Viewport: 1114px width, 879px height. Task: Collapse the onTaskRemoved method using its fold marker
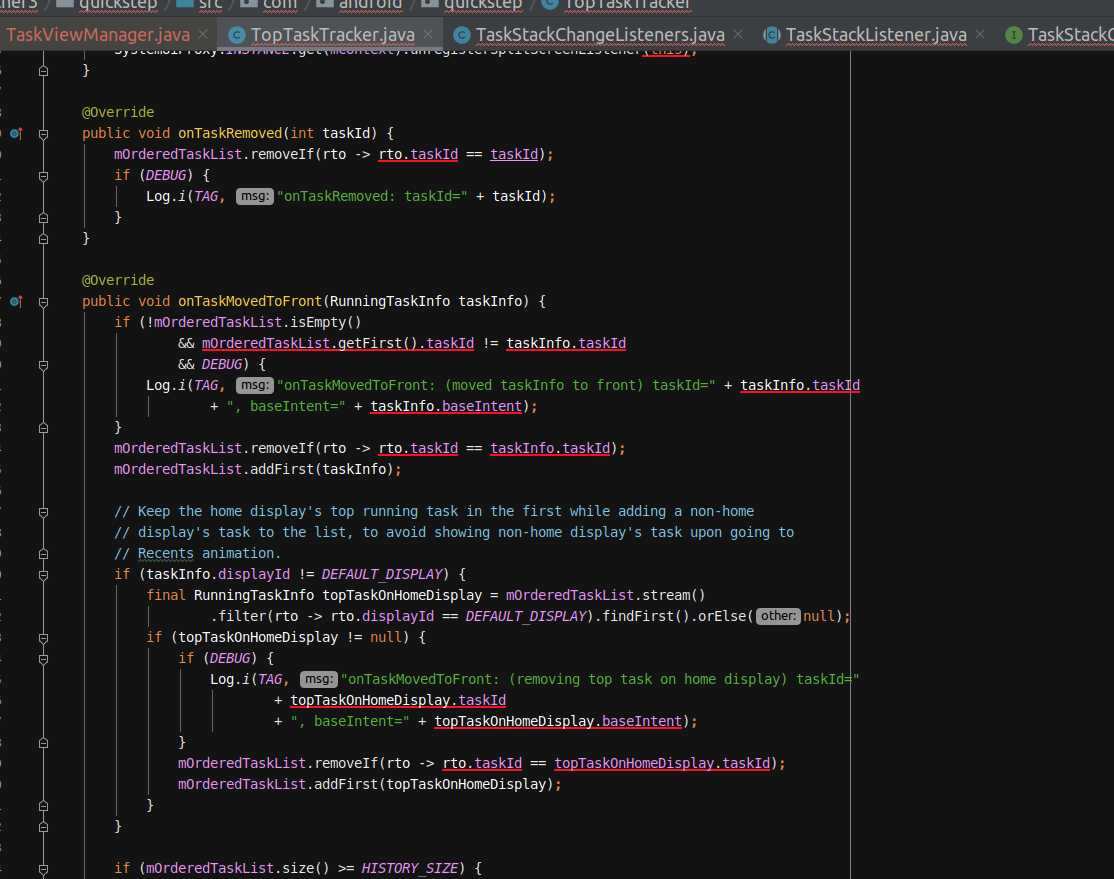43,134
